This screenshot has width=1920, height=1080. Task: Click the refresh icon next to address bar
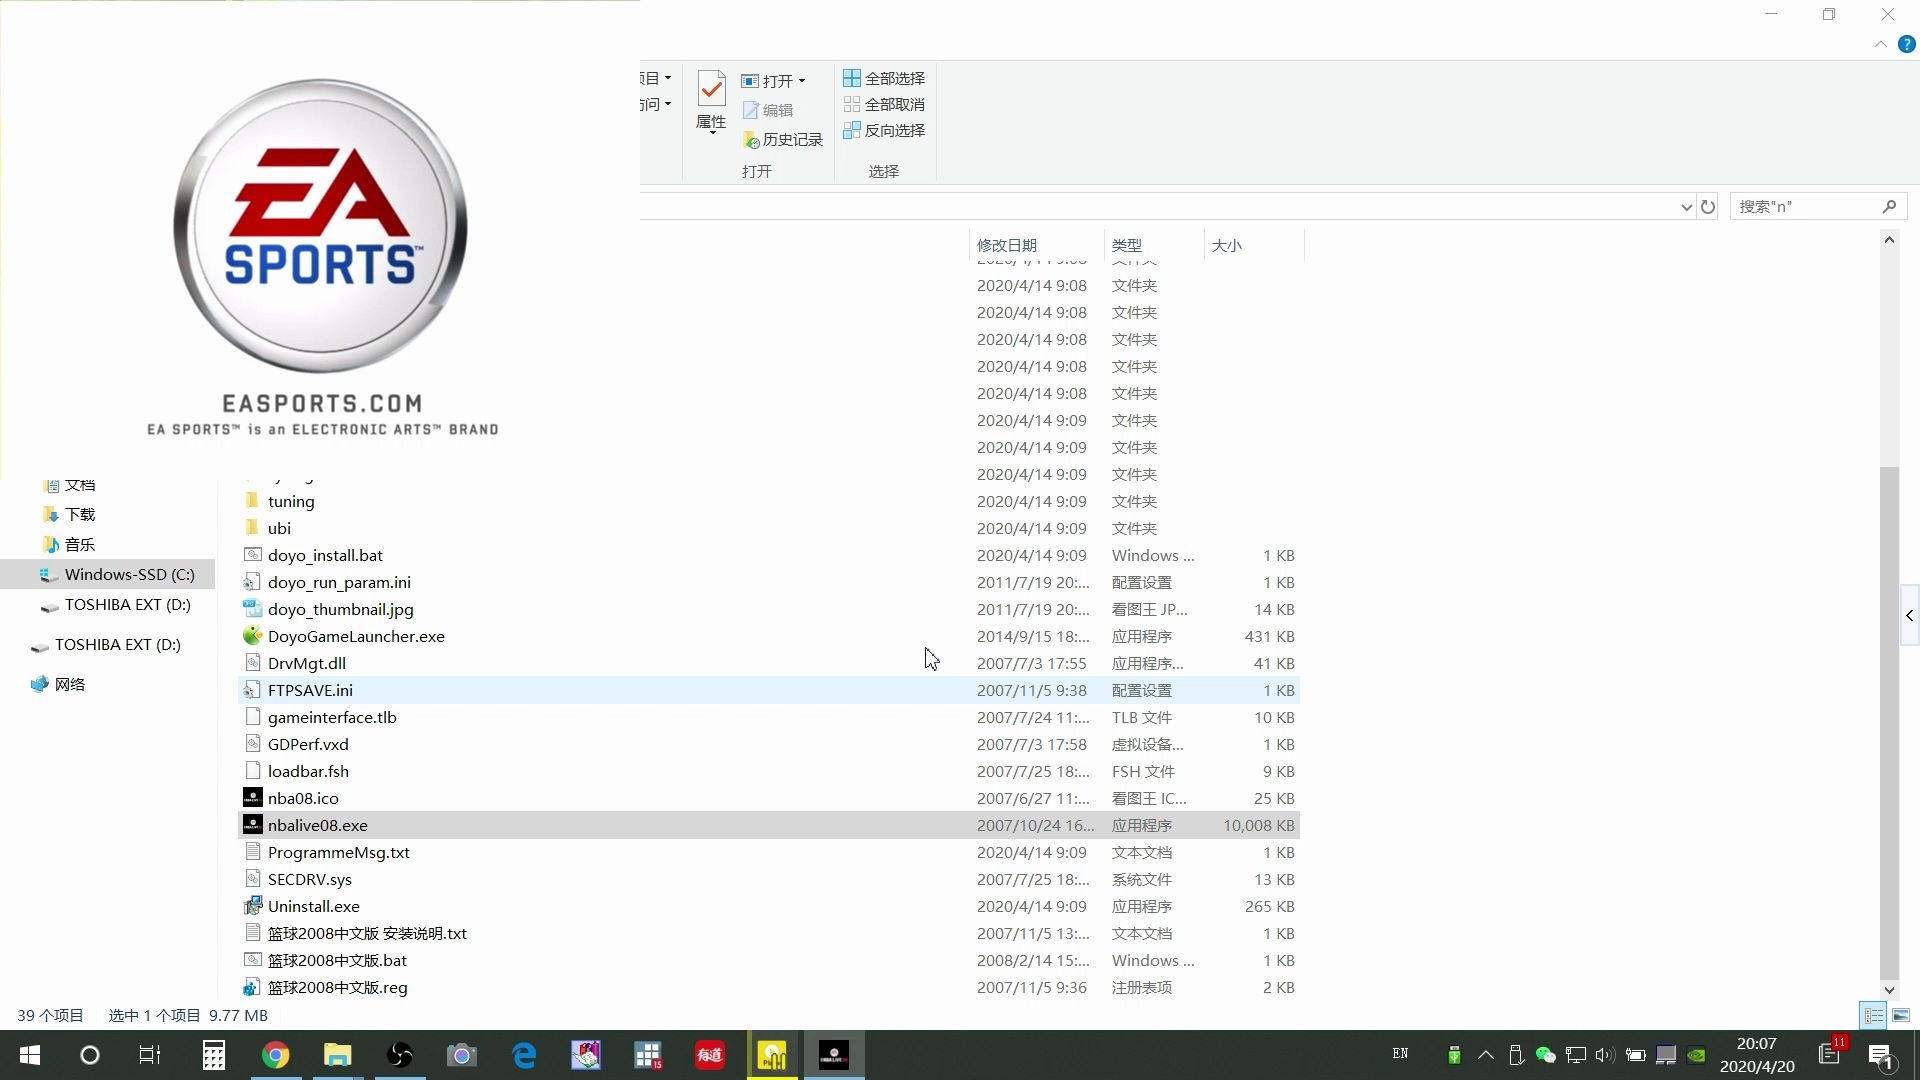pos(1708,207)
